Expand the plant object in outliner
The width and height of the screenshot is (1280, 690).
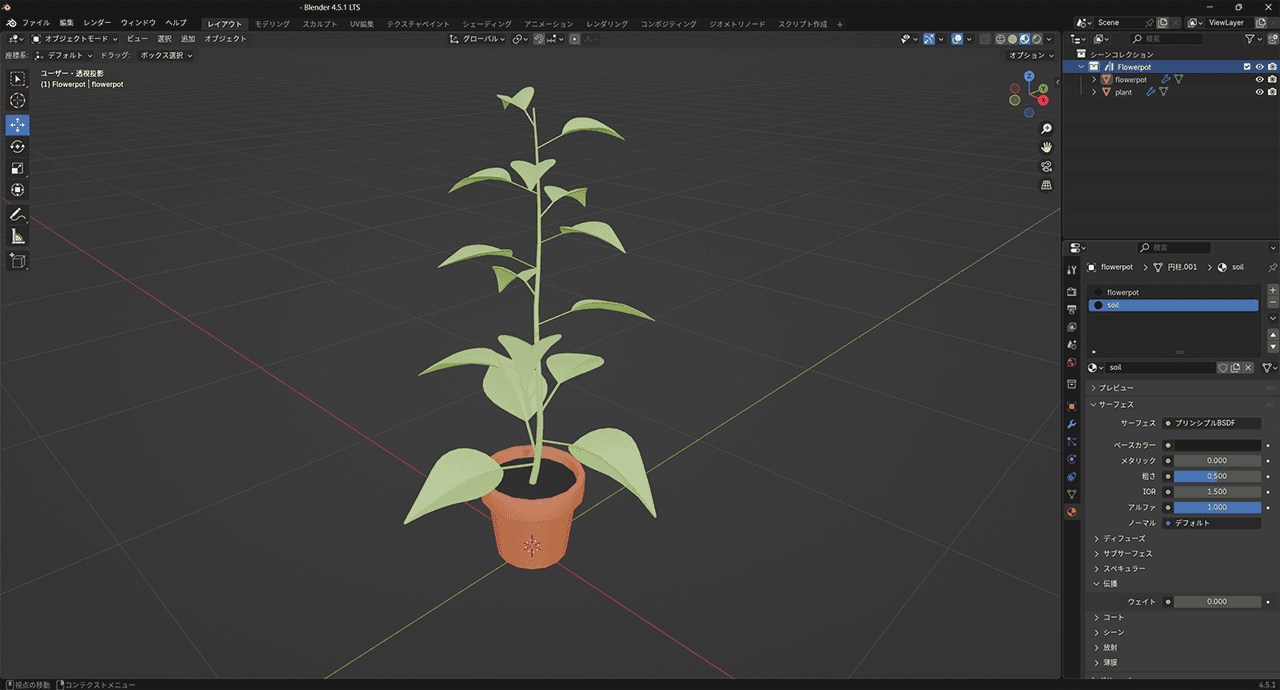click(x=1094, y=92)
